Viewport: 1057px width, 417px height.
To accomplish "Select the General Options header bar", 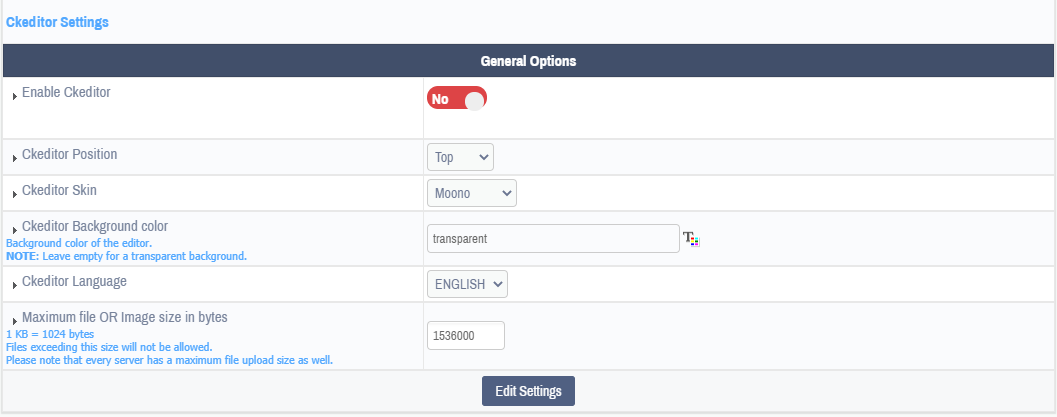I will [528, 61].
